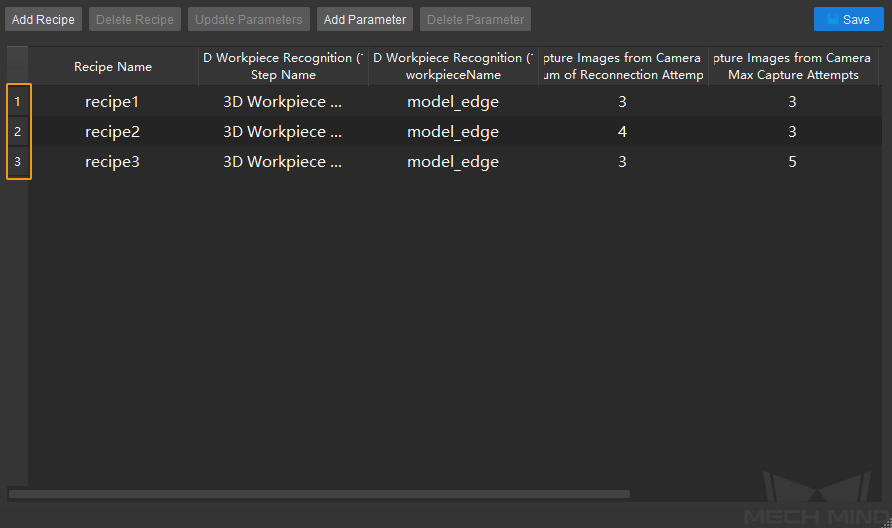Click the Step Name column header
This screenshot has height=528, width=892.
click(x=283, y=67)
